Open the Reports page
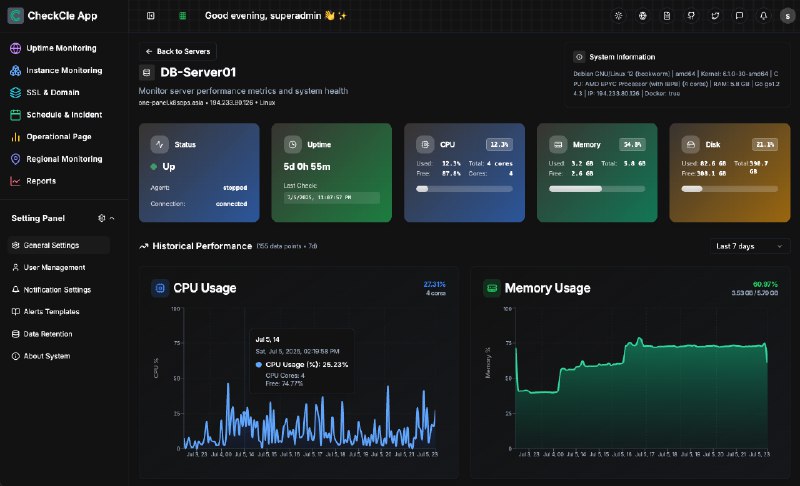 coord(40,181)
